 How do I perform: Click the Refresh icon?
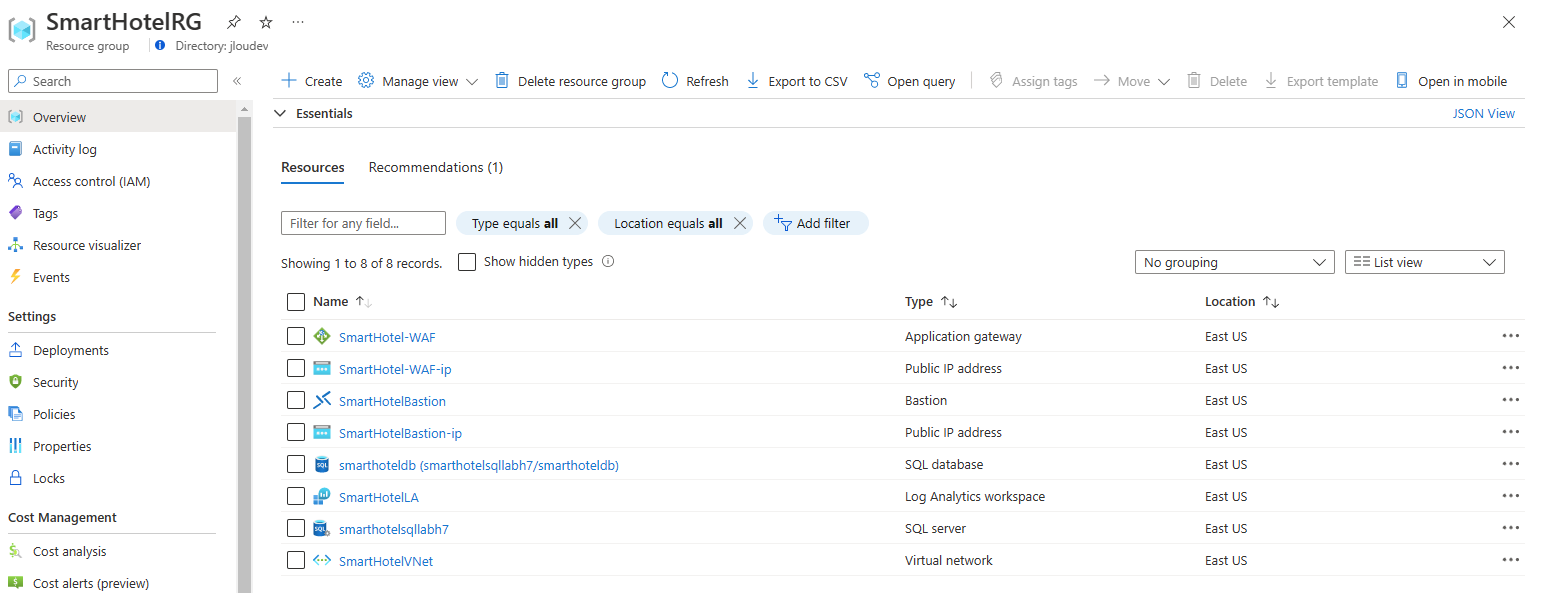point(670,81)
